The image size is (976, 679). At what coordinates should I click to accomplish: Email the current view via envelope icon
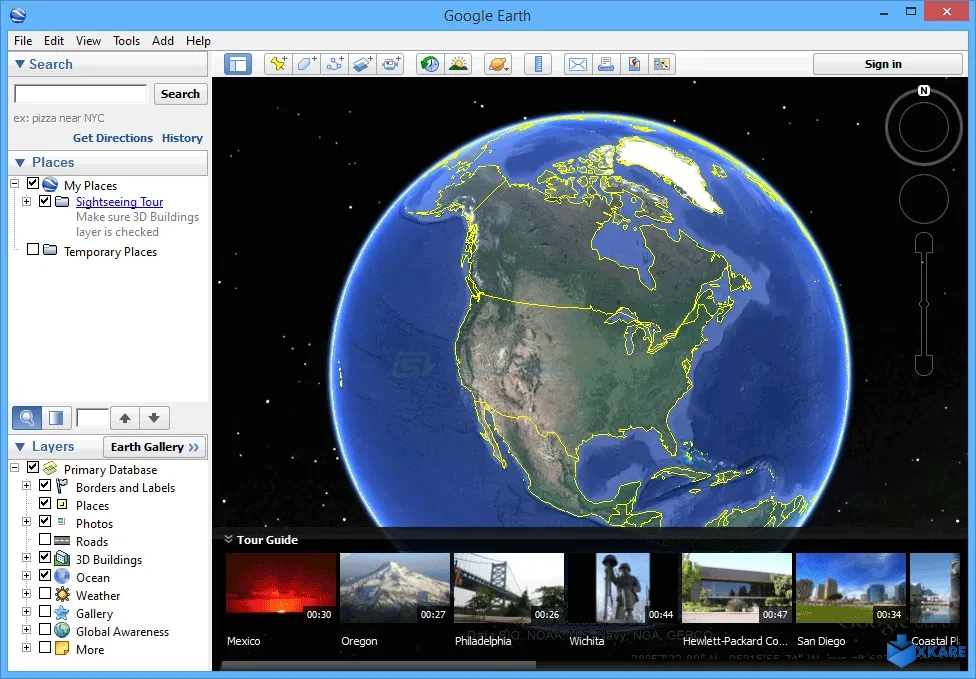(577, 63)
